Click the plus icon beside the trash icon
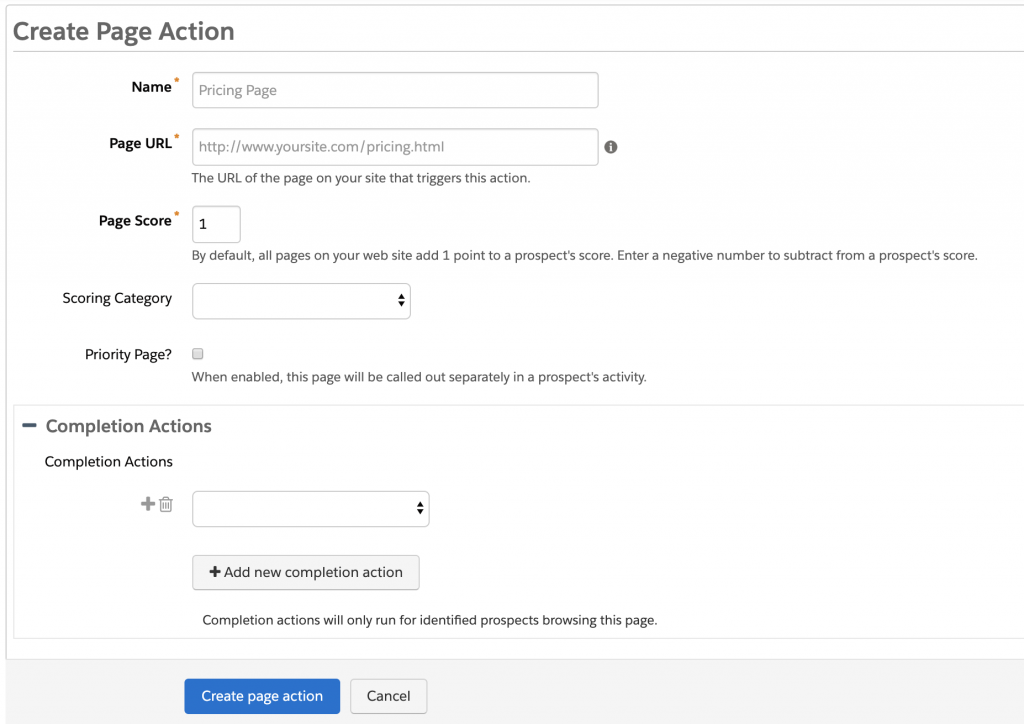The width and height of the screenshot is (1024, 724). tap(147, 504)
